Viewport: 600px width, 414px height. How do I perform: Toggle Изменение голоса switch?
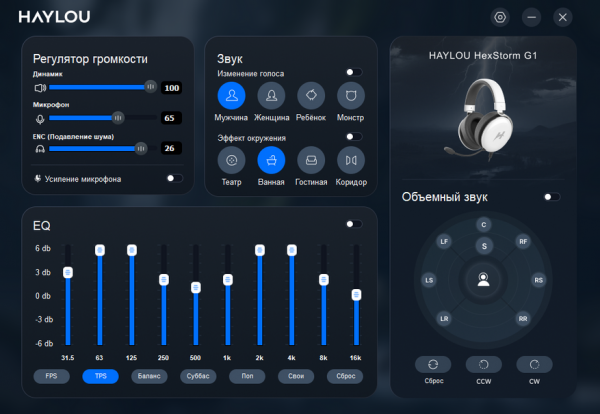click(354, 72)
